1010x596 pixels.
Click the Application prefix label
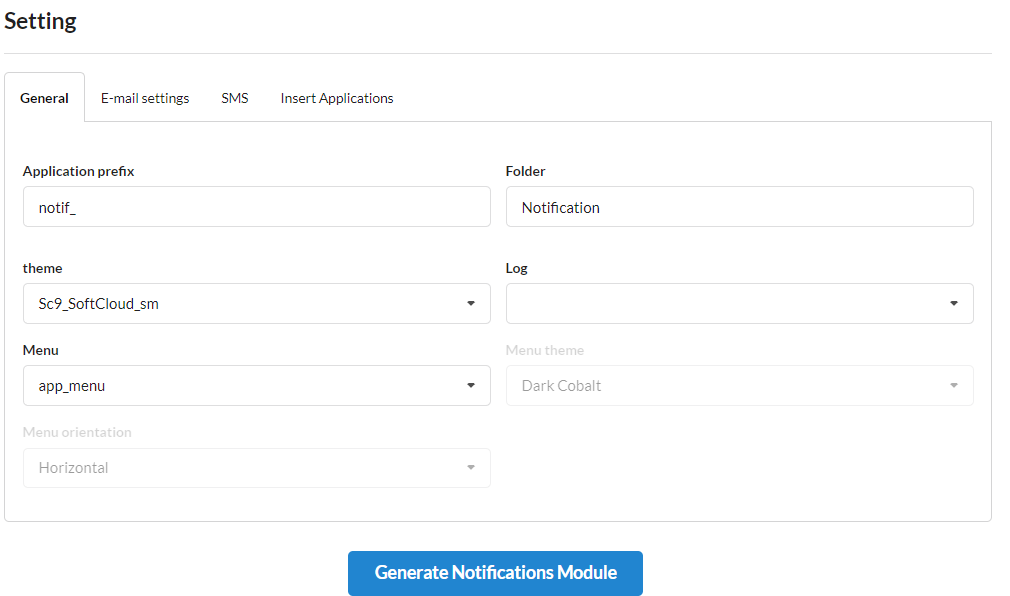point(79,171)
